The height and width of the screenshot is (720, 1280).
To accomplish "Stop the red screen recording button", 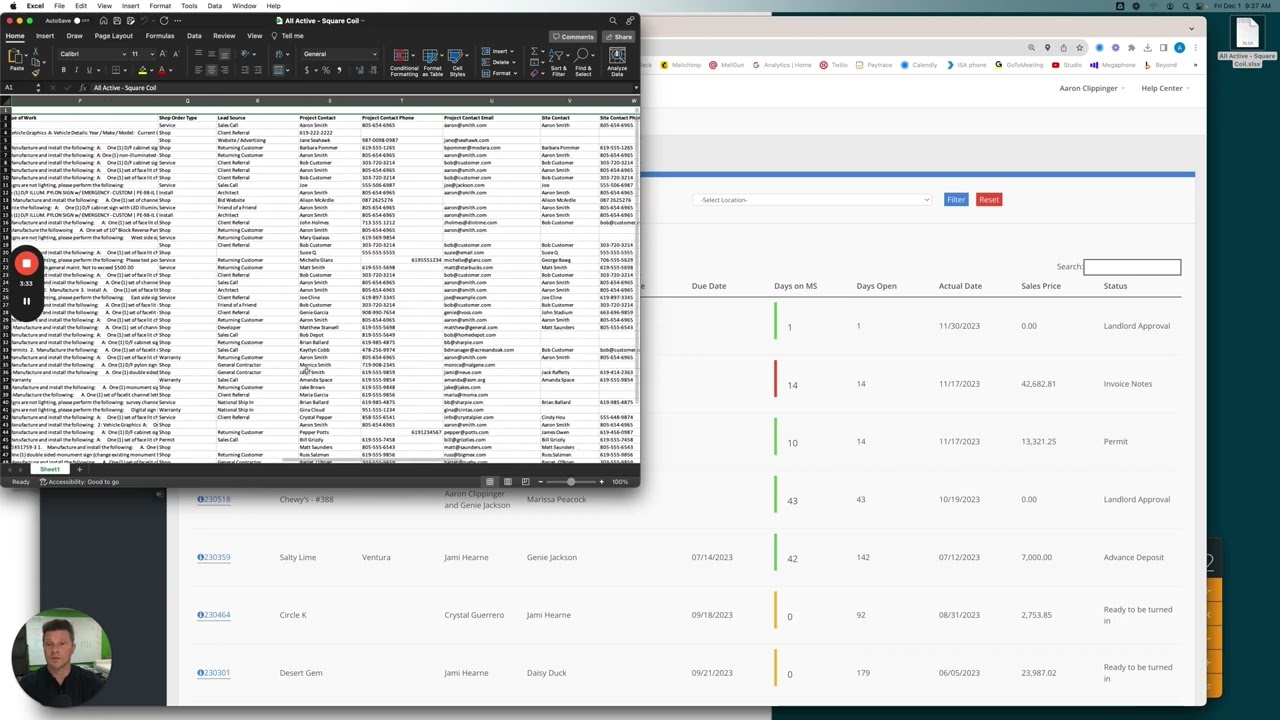I will (x=26, y=264).
